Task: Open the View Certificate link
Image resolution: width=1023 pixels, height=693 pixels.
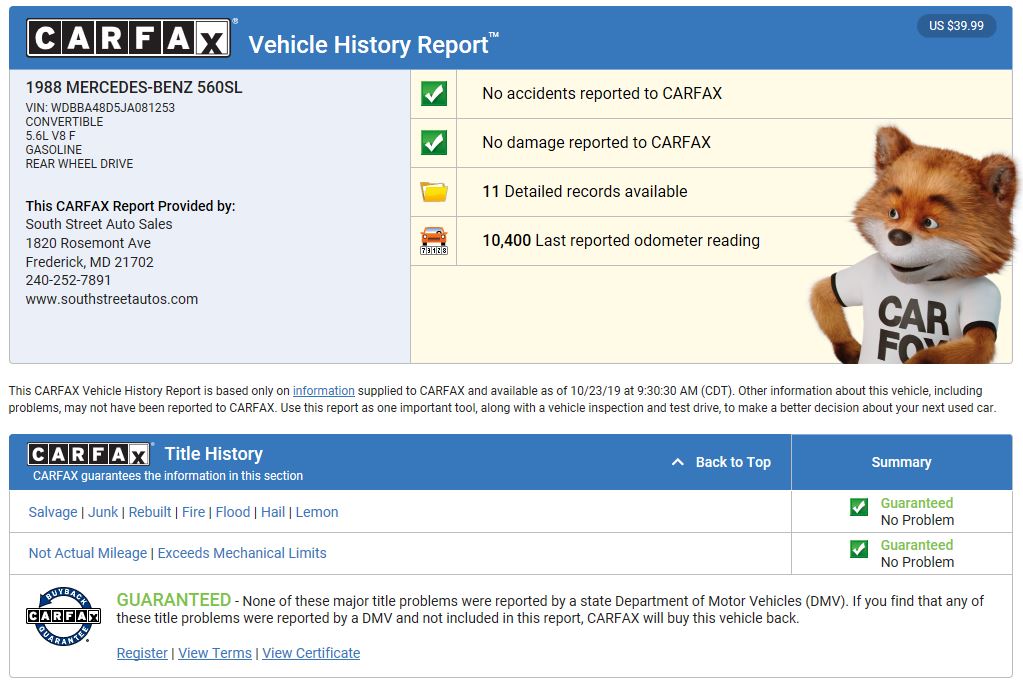Action: tap(311, 653)
